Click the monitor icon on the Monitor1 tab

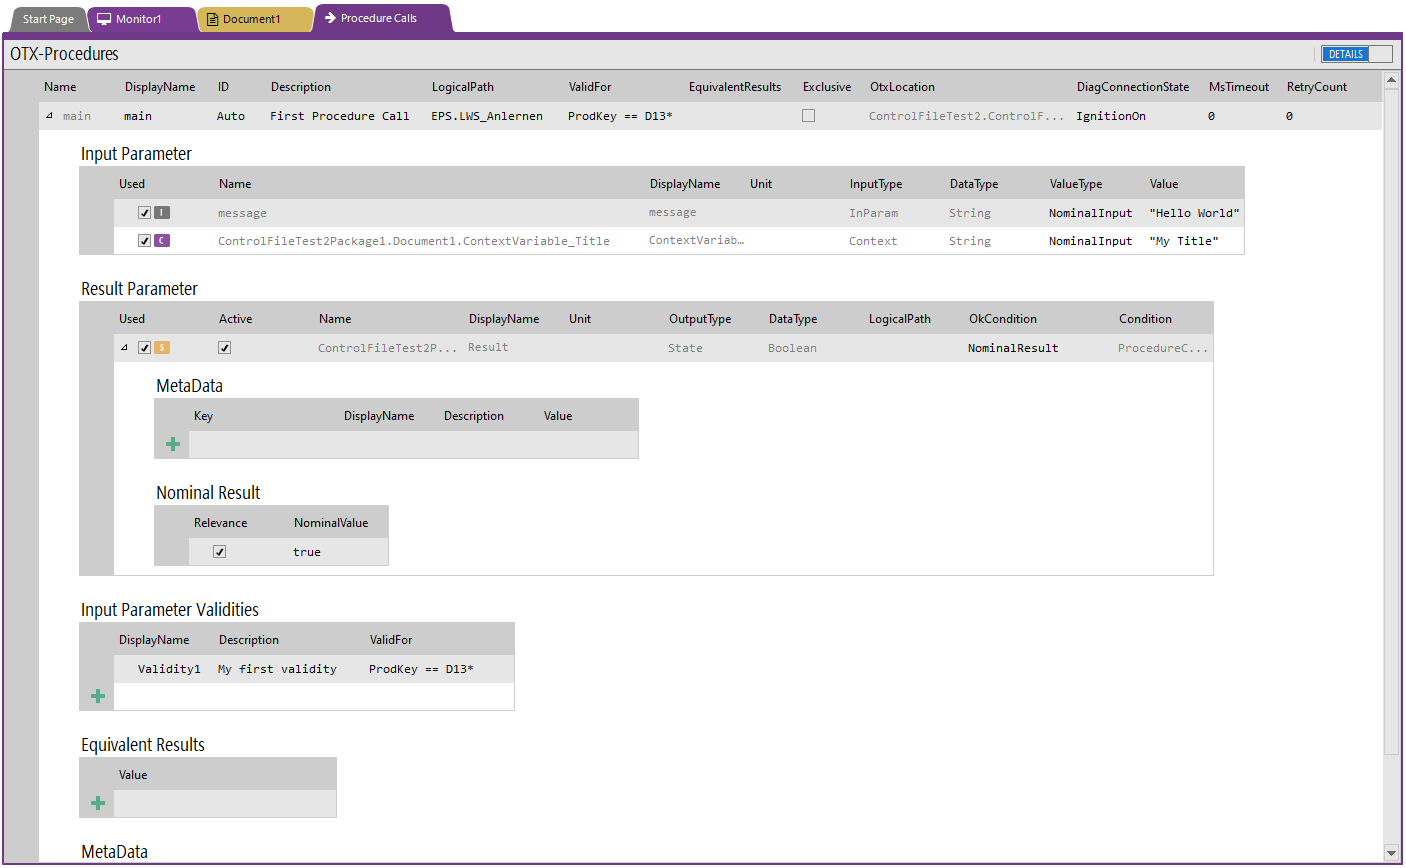[x=106, y=18]
